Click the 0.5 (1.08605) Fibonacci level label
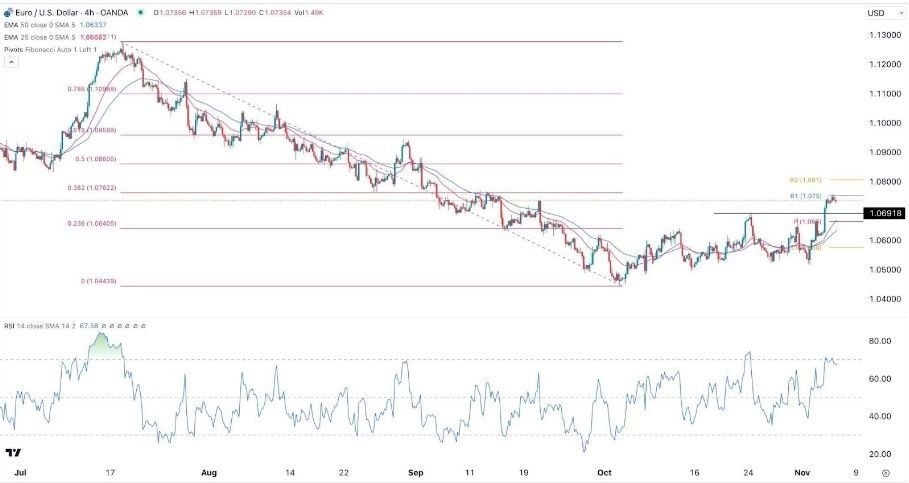909x483 pixels. (x=96, y=159)
